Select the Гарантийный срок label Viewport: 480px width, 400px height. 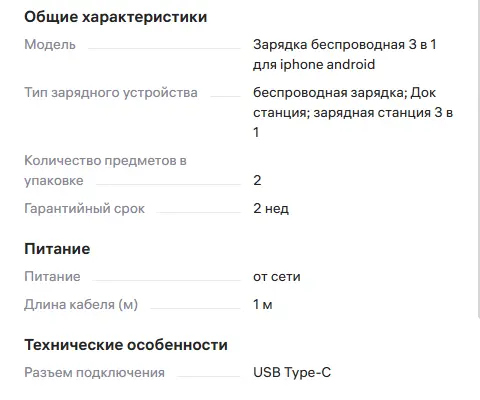click(84, 209)
